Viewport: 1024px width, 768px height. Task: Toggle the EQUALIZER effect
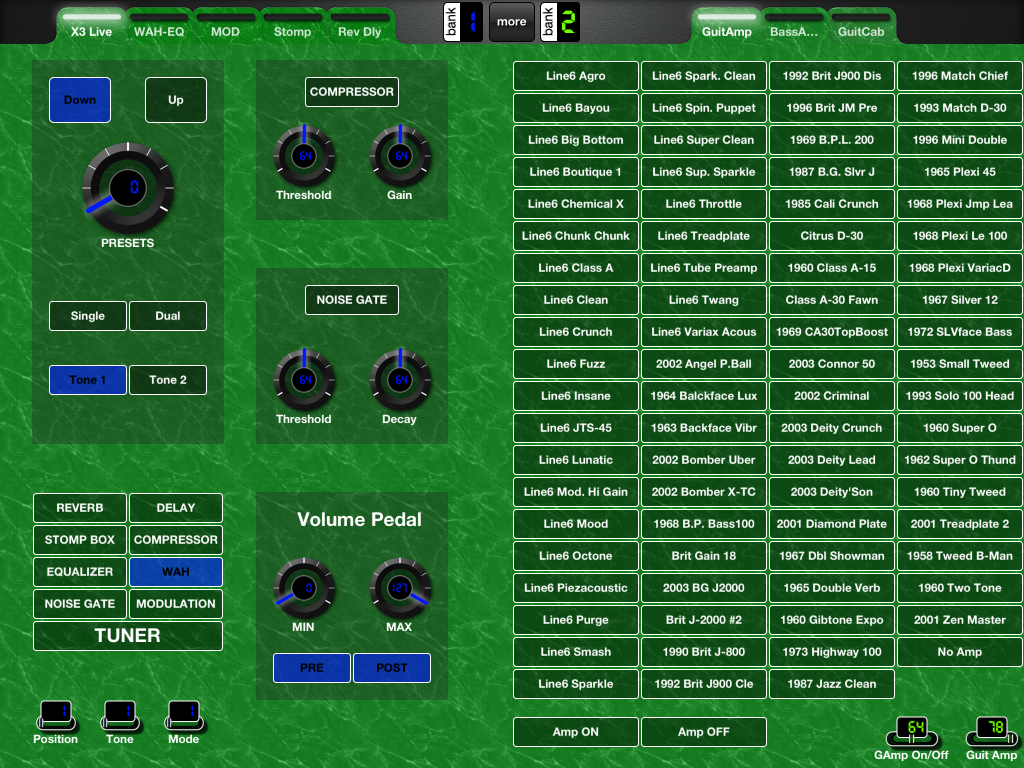80,571
